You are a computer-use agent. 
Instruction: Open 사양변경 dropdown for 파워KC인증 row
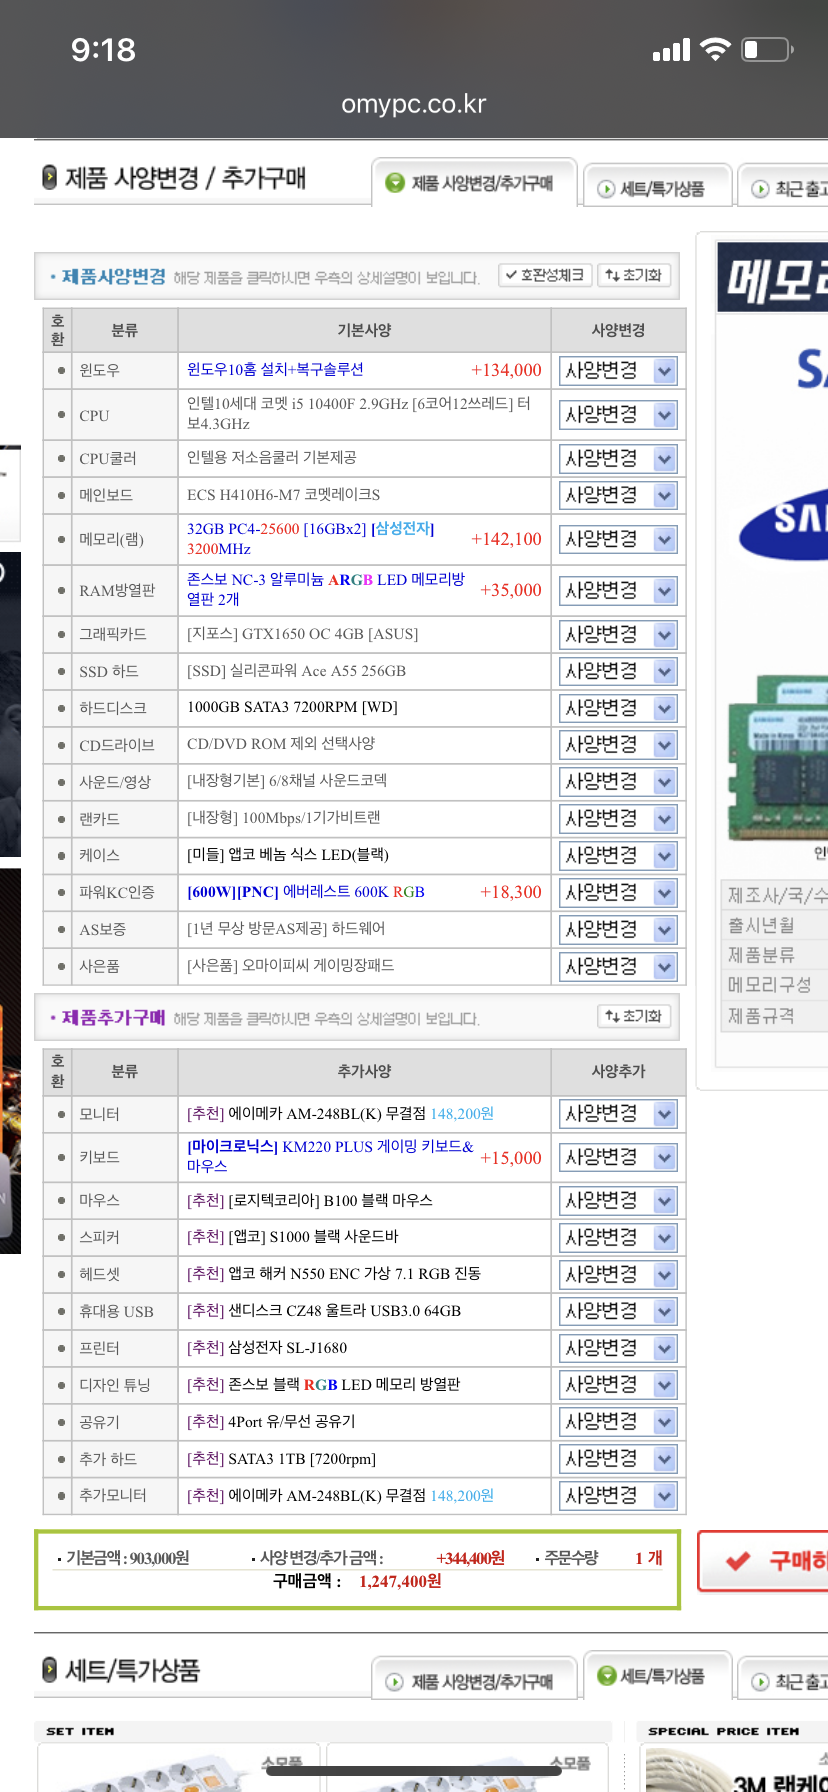(x=618, y=893)
